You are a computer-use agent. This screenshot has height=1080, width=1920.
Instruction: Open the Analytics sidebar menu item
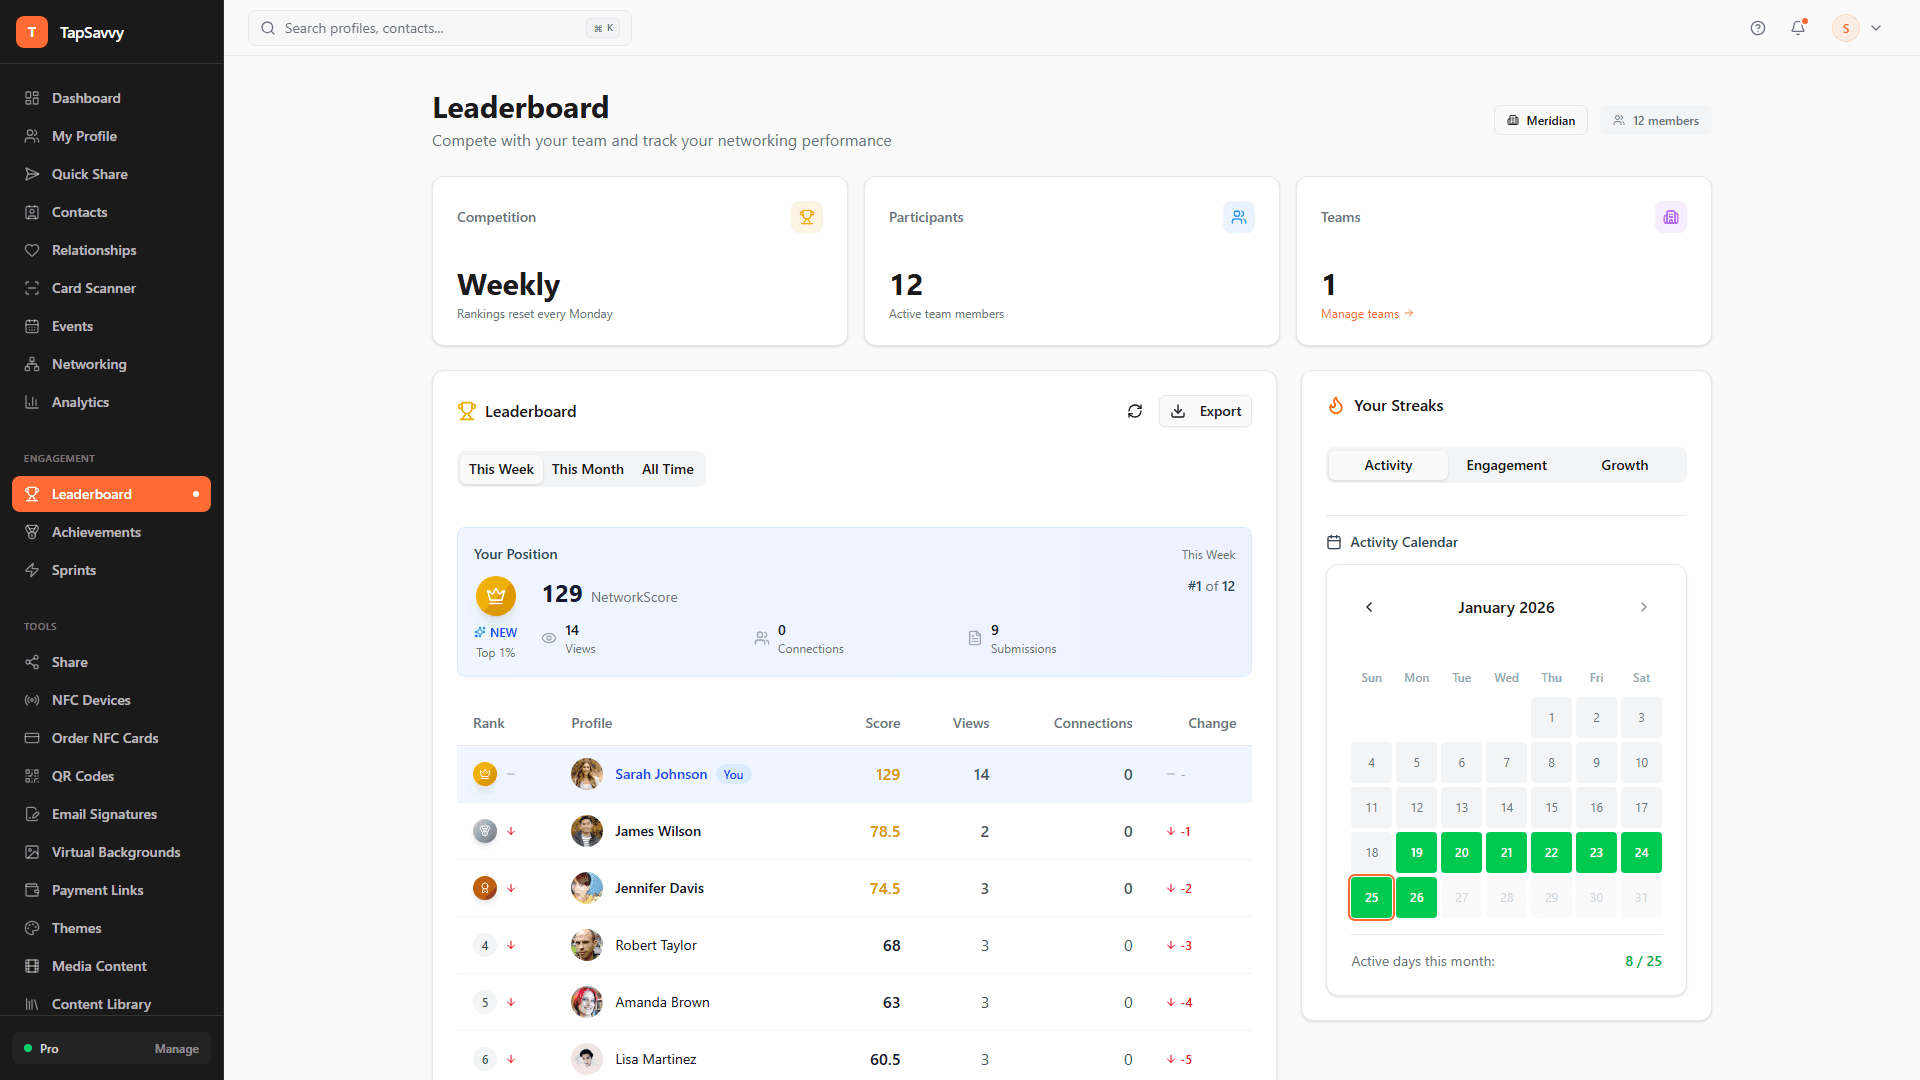(80, 402)
